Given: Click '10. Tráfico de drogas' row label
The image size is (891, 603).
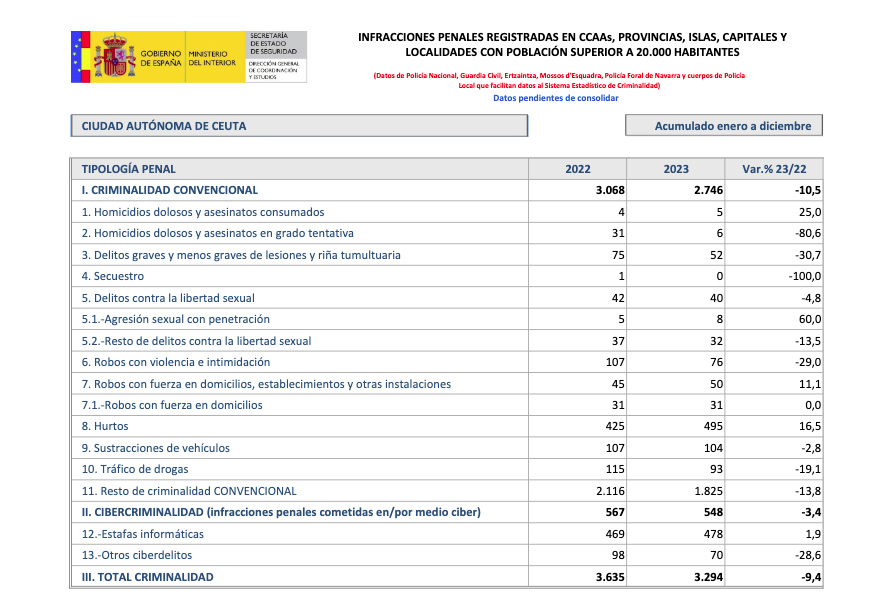Looking at the screenshot, I should [x=135, y=469].
